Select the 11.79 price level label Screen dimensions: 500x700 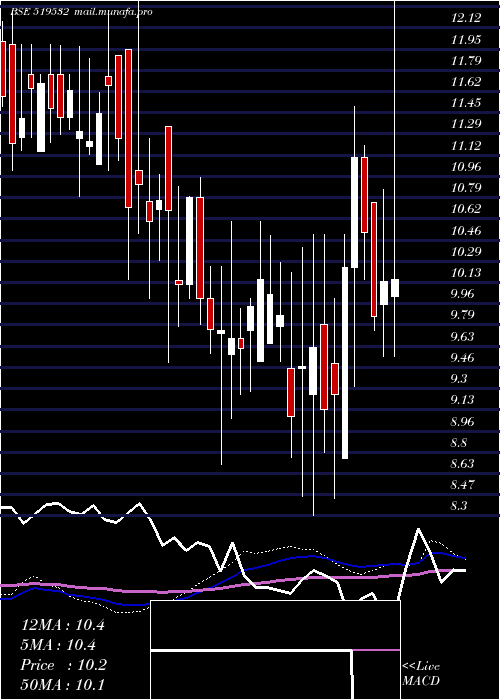(x=466, y=61)
